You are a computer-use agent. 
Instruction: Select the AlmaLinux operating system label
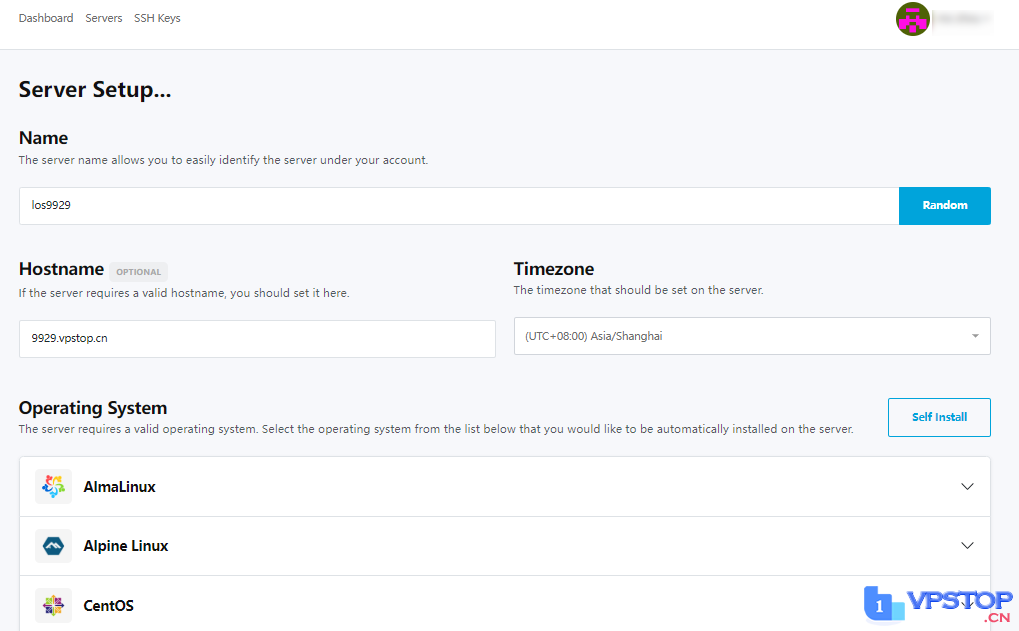pos(119,487)
